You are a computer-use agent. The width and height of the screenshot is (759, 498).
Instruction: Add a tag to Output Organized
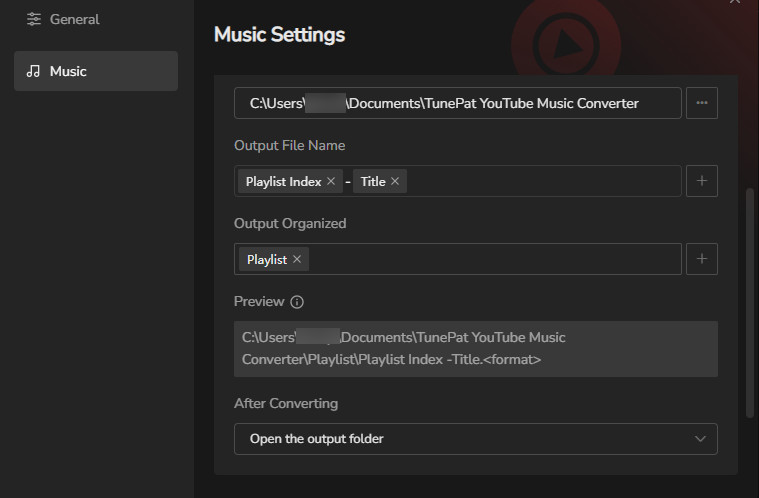701,259
